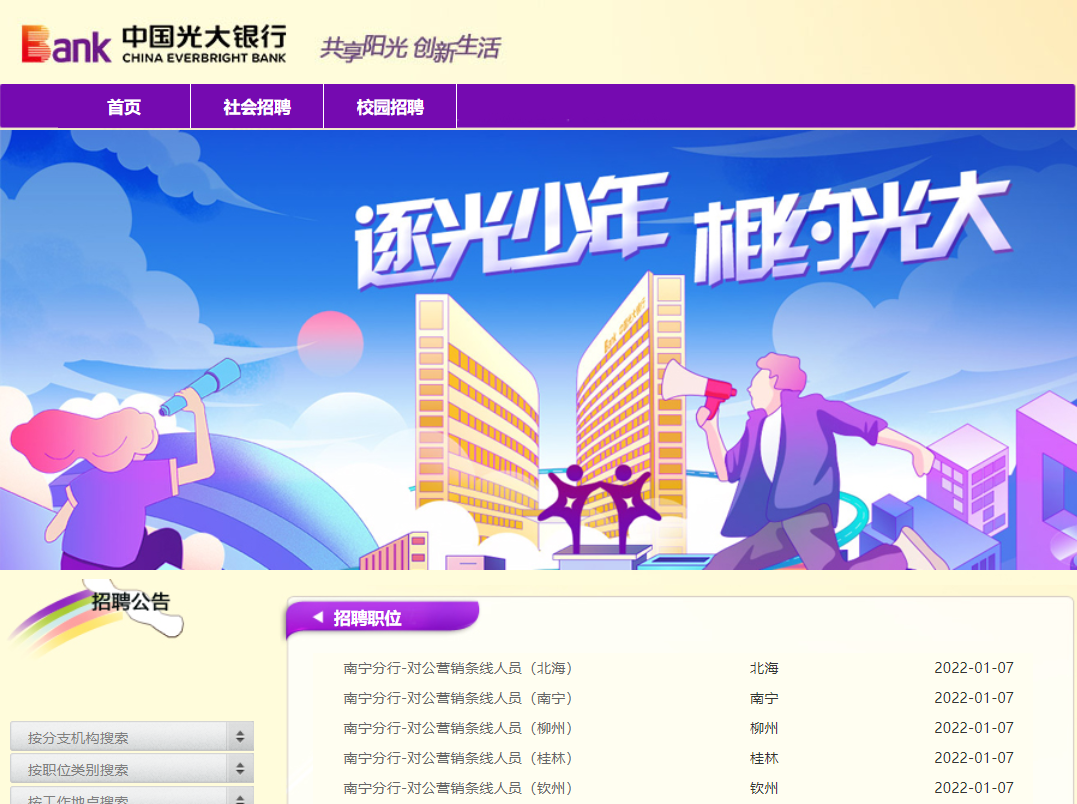Open job 南宁分行-对公营销条线人员（北海）
The height and width of the screenshot is (804, 1077).
(x=458, y=668)
